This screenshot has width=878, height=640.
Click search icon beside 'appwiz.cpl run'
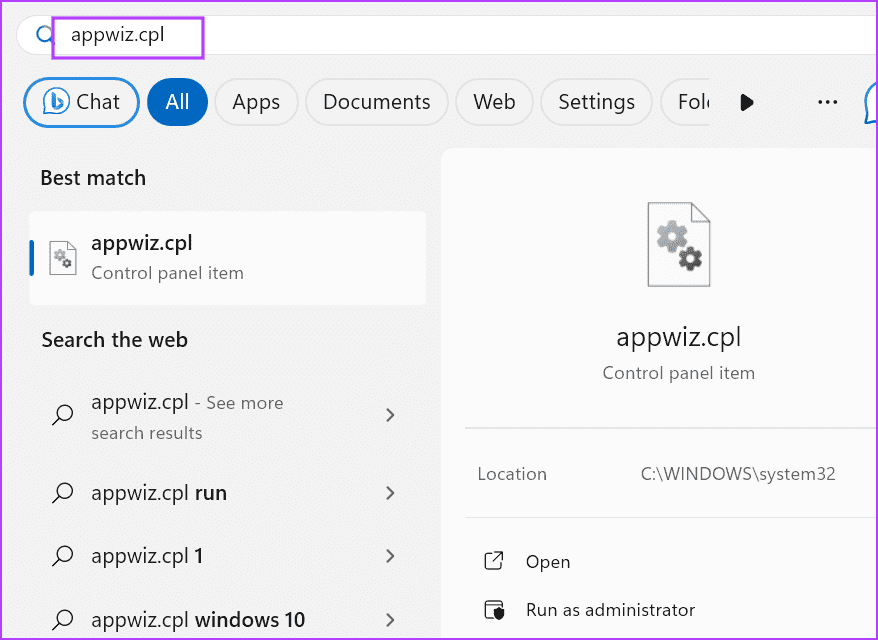click(x=63, y=493)
